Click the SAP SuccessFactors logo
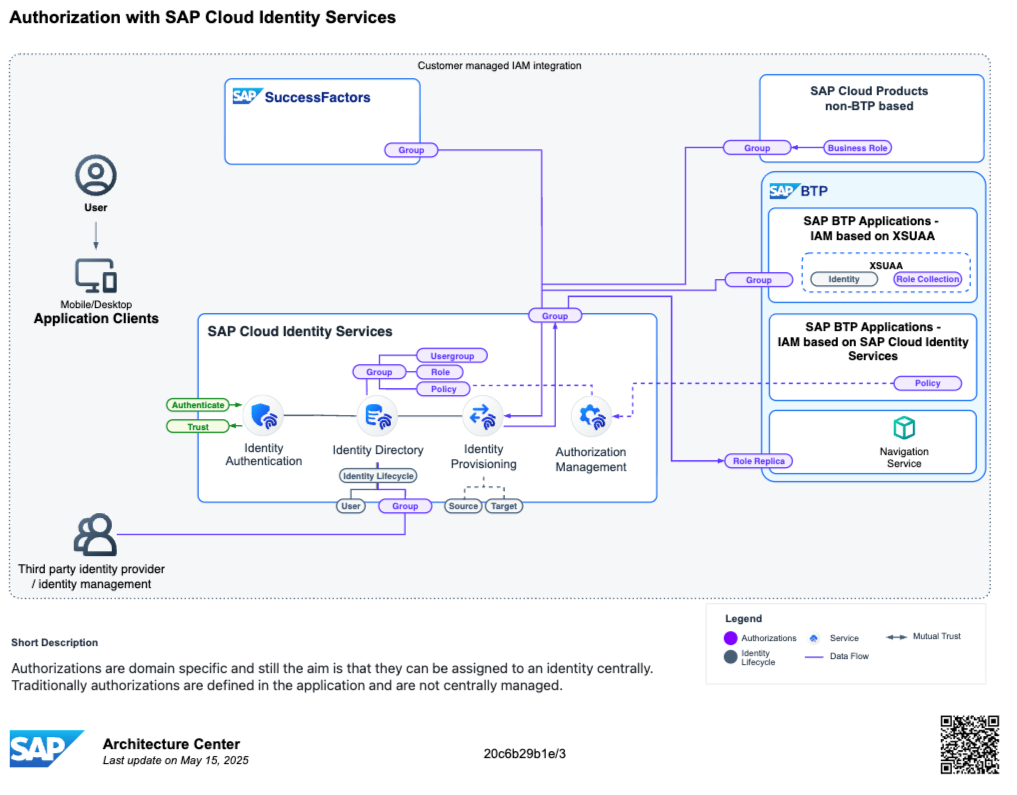Image resolution: width=1017 pixels, height=795 pixels. [x=301, y=97]
